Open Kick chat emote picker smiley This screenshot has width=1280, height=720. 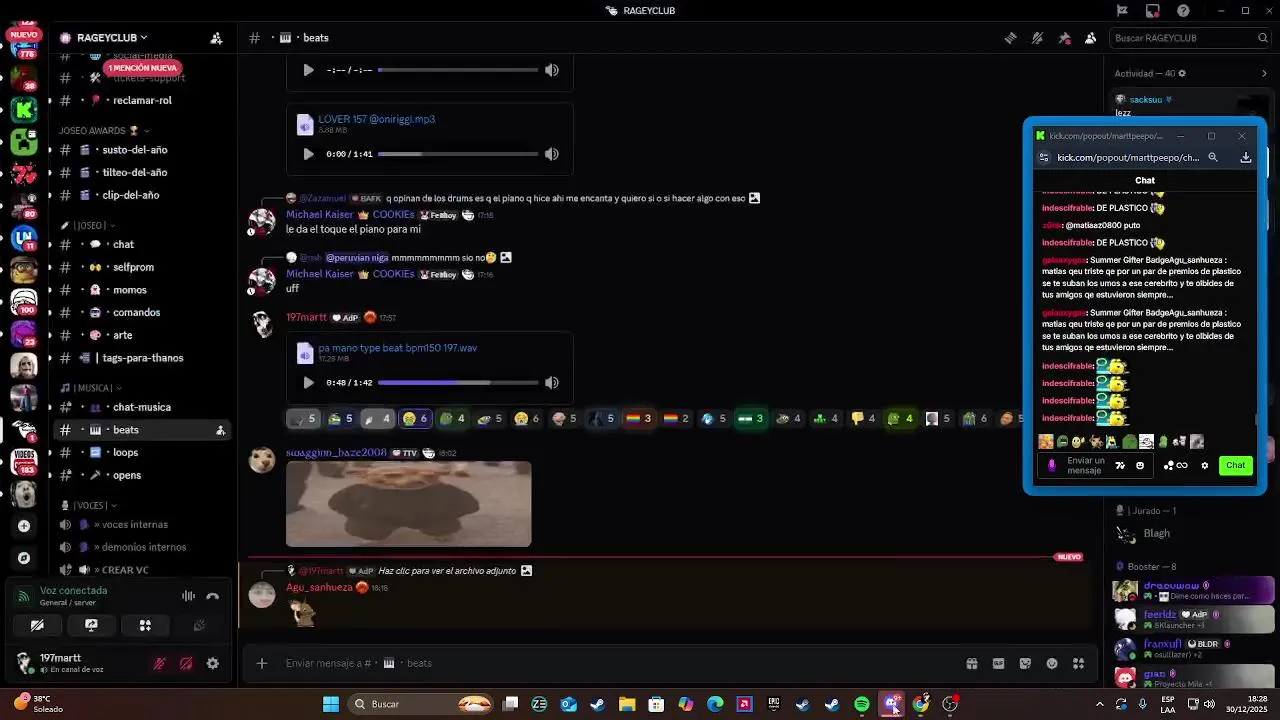pos(1140,465)
